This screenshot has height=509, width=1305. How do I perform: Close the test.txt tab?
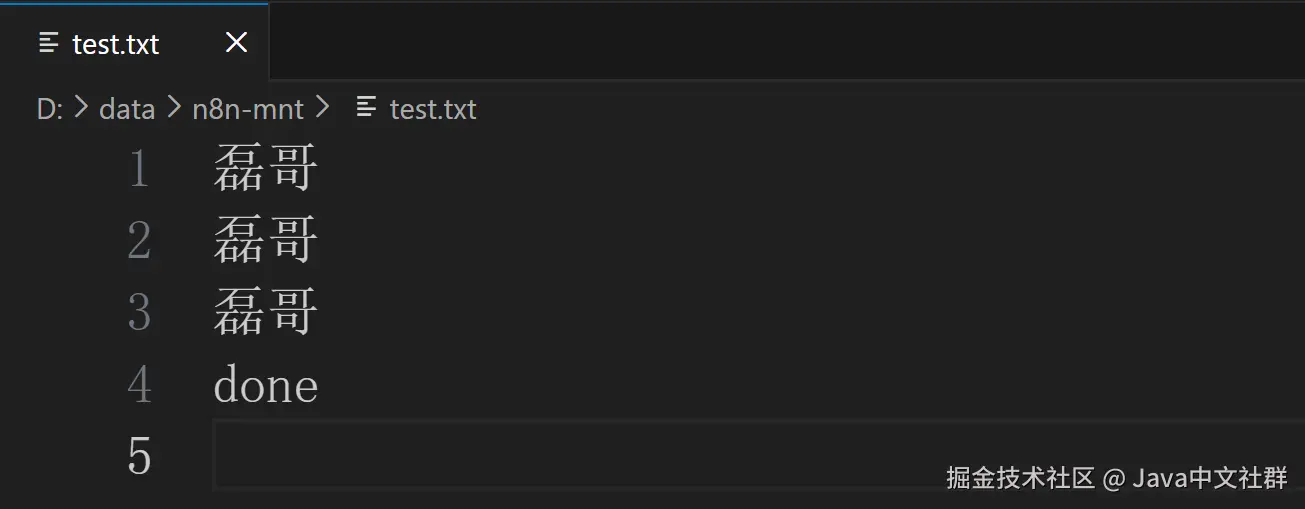coord(236,43)
